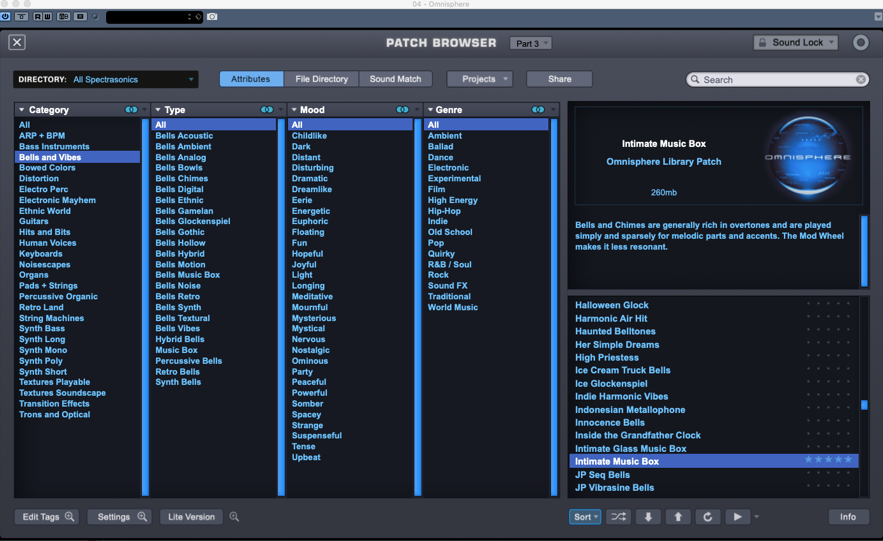
Task: Click the magnifier icon in search box
Action: coord(695,80)
